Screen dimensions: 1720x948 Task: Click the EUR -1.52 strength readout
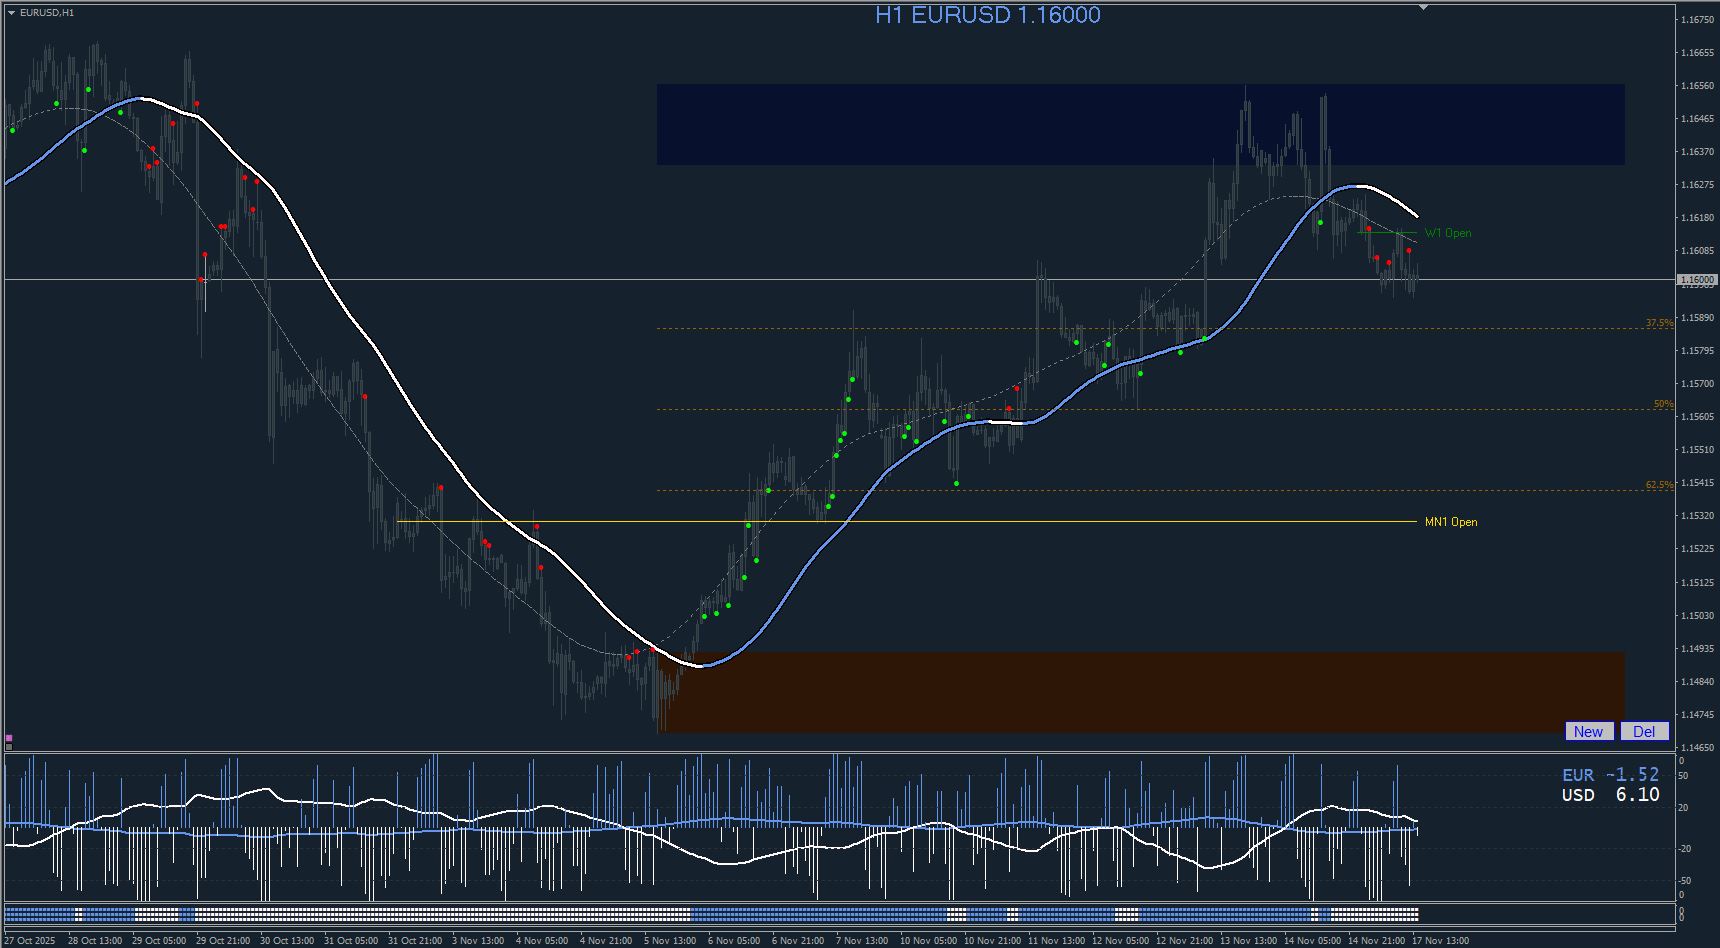1610,775
